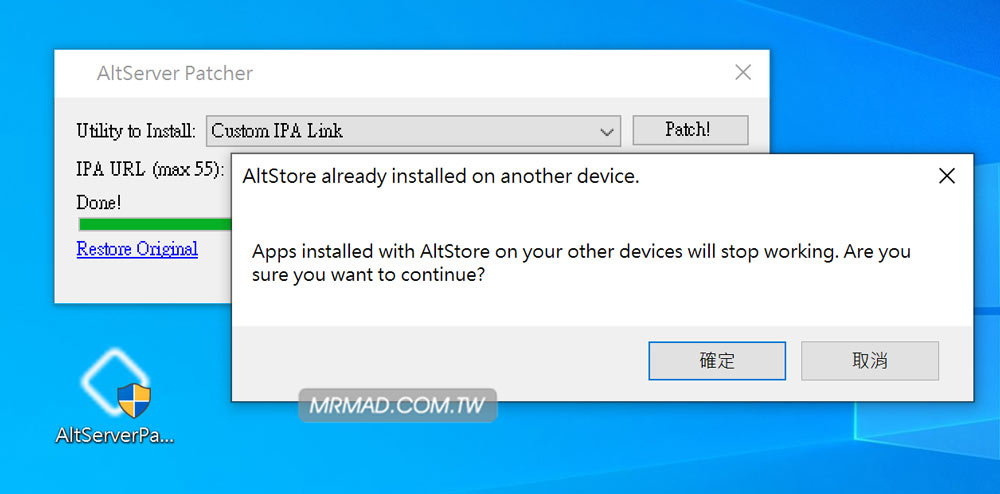Click the dialog warning message text
Image resolution: width=1000 pixels, height=494 pixels.
coord(581,263)
